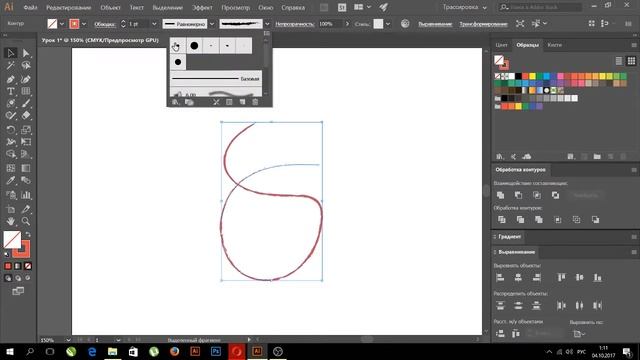Open the zoom level 150% dropdown
Screen dimensions: 640x360
[68, 340]
